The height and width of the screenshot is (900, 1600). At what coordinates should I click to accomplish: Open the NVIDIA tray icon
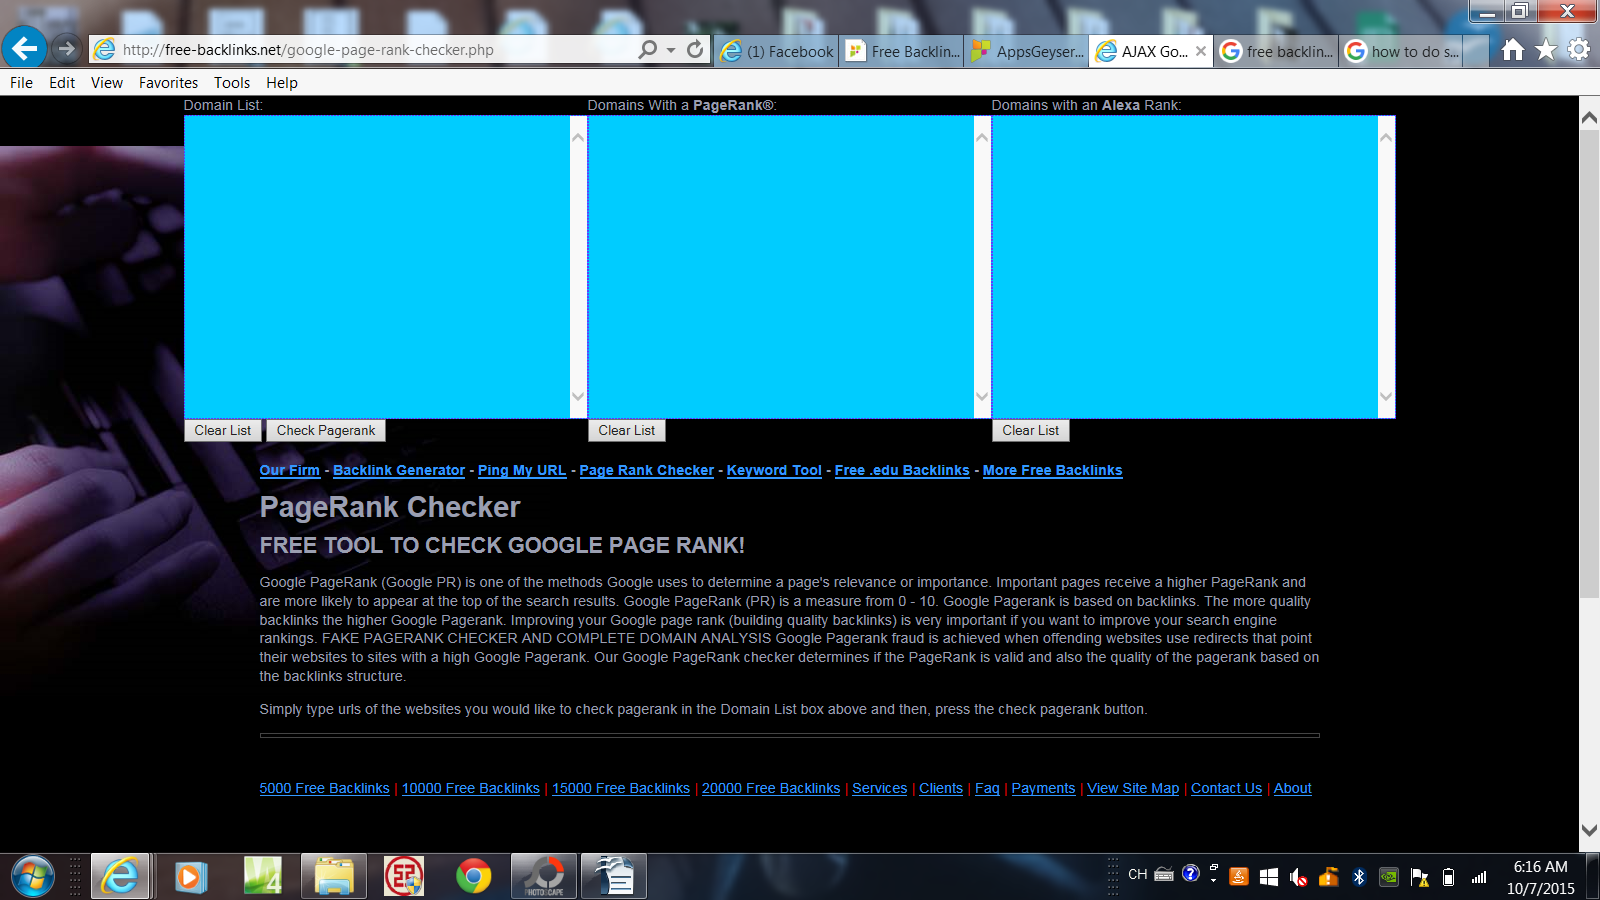click(x=1389, y=877)
